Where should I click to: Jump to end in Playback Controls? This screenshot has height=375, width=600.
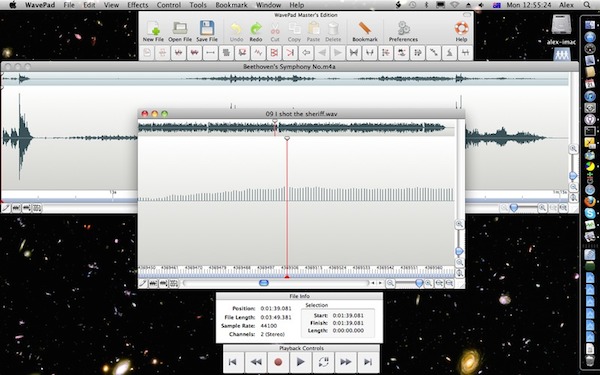368,362
